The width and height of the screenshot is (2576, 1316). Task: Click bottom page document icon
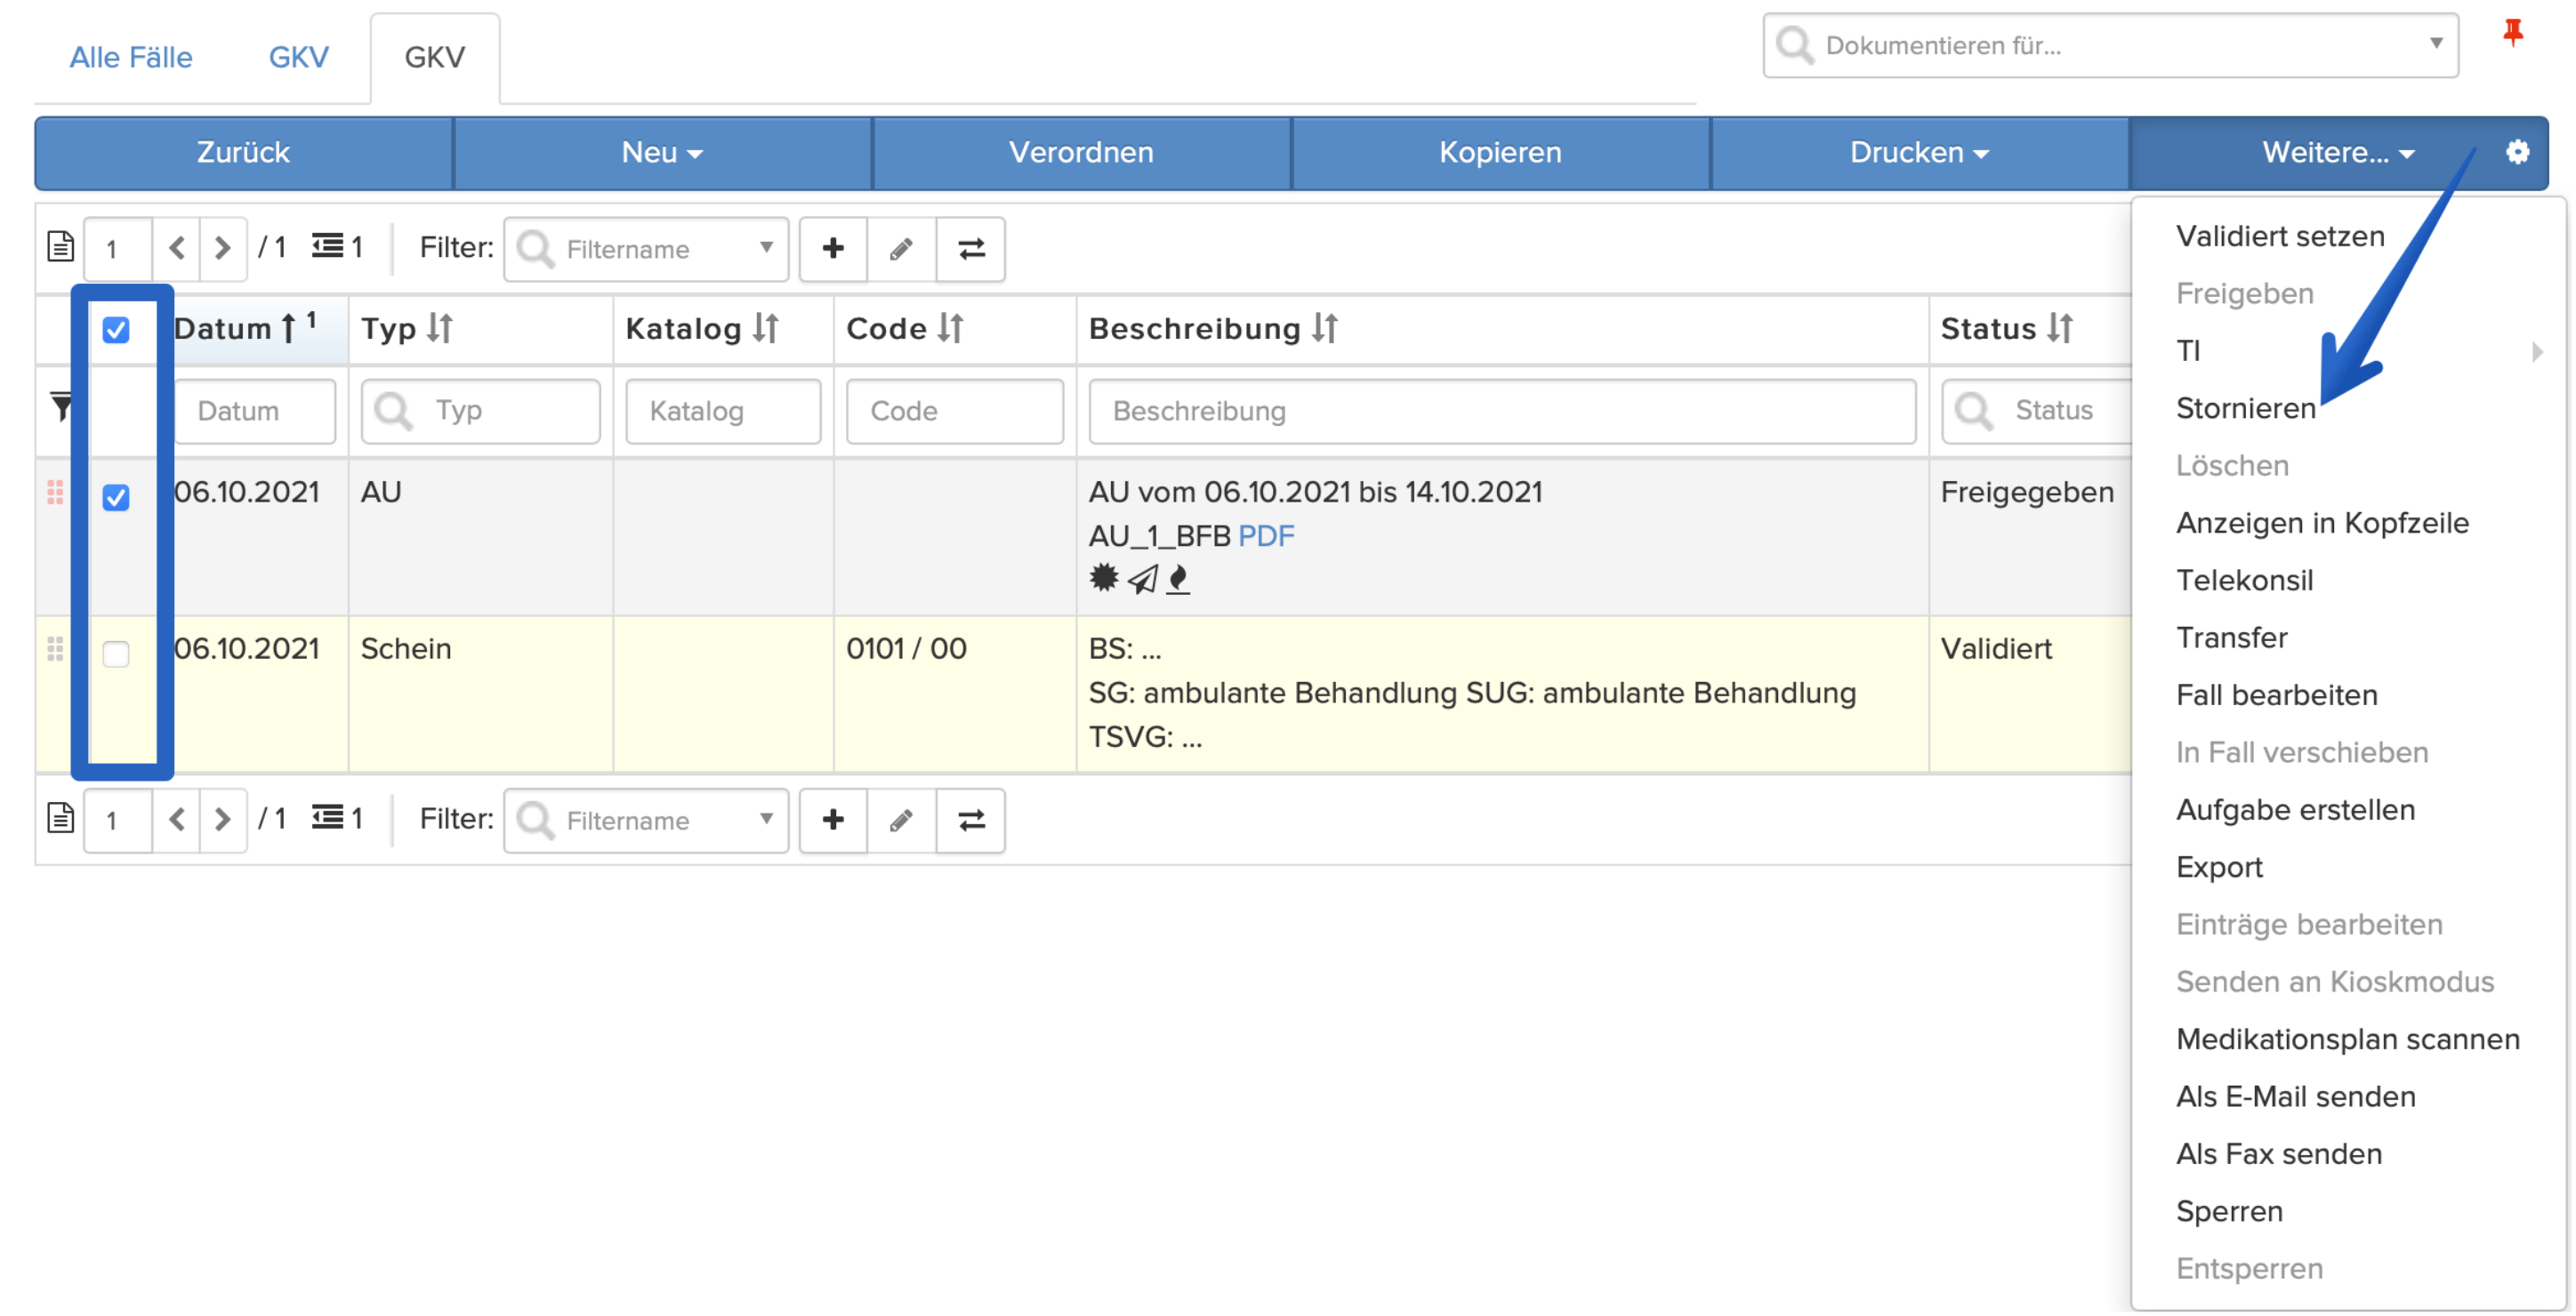(x=60, y=819)
